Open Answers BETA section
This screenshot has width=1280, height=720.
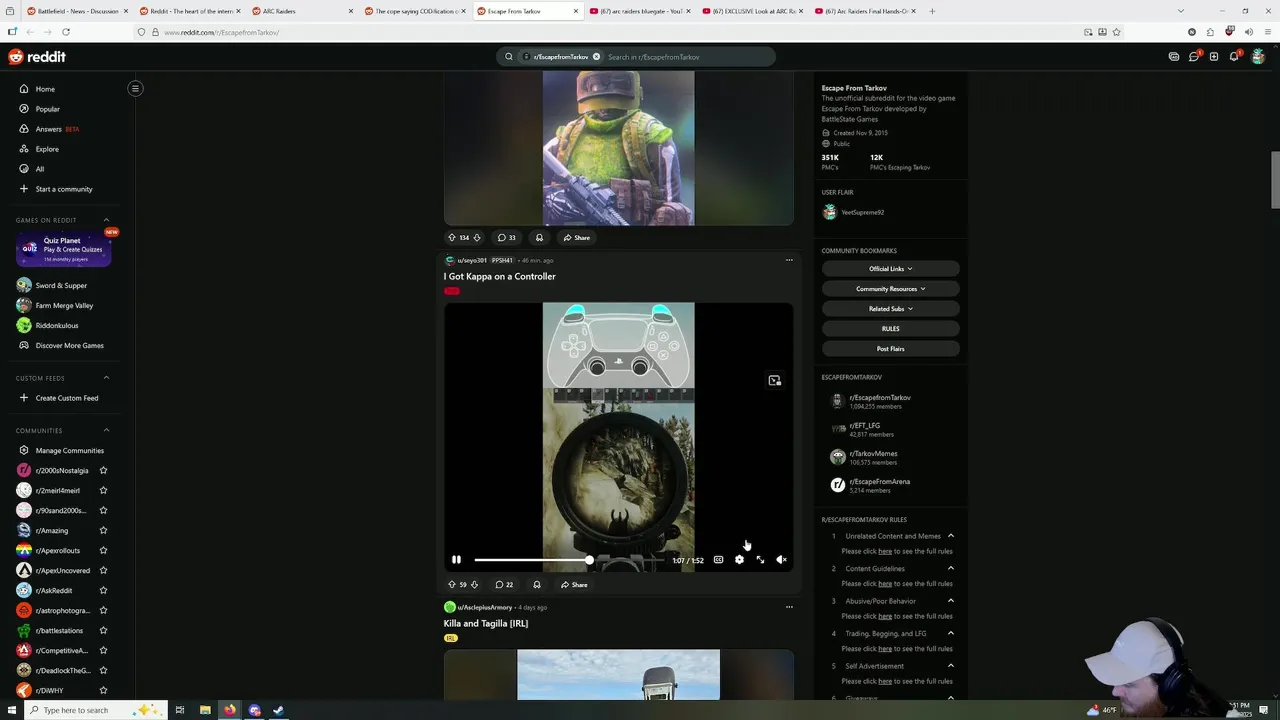(49, 129)
